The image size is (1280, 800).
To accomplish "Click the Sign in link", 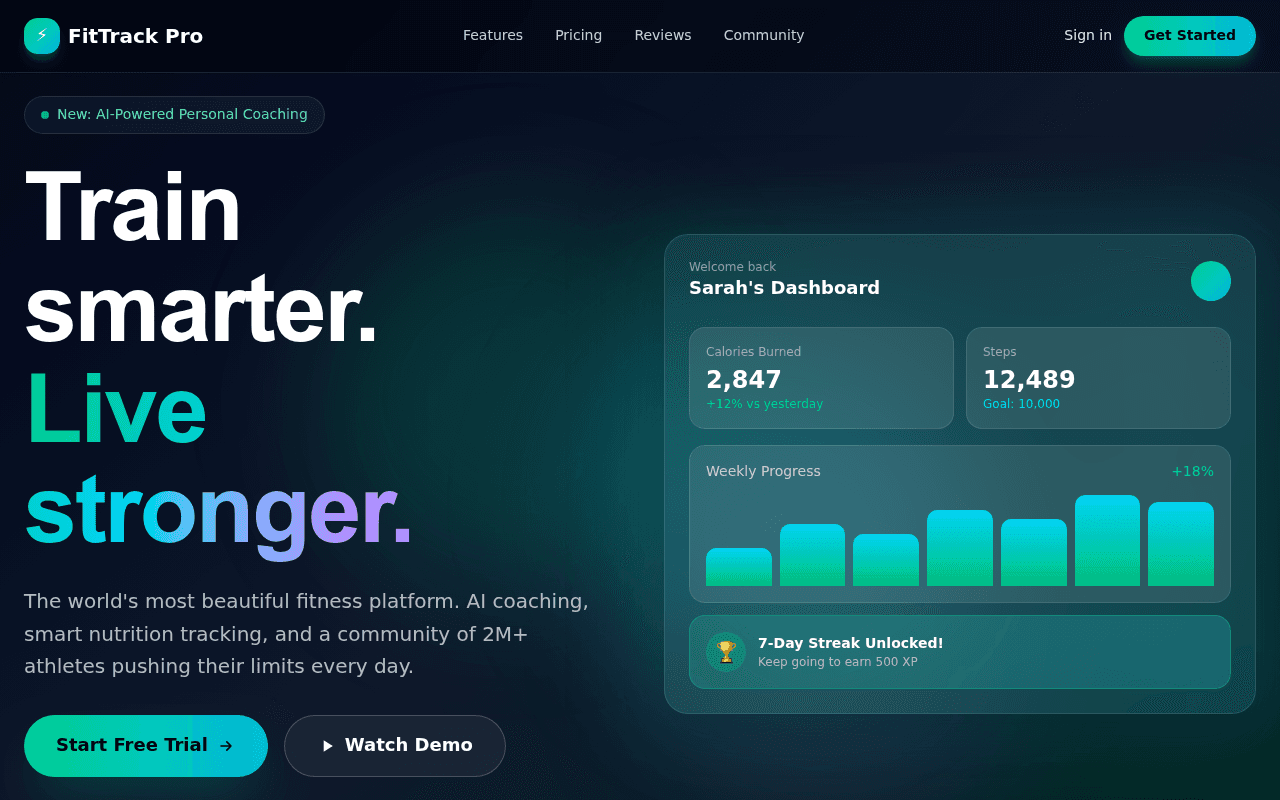I will 1088,35.
